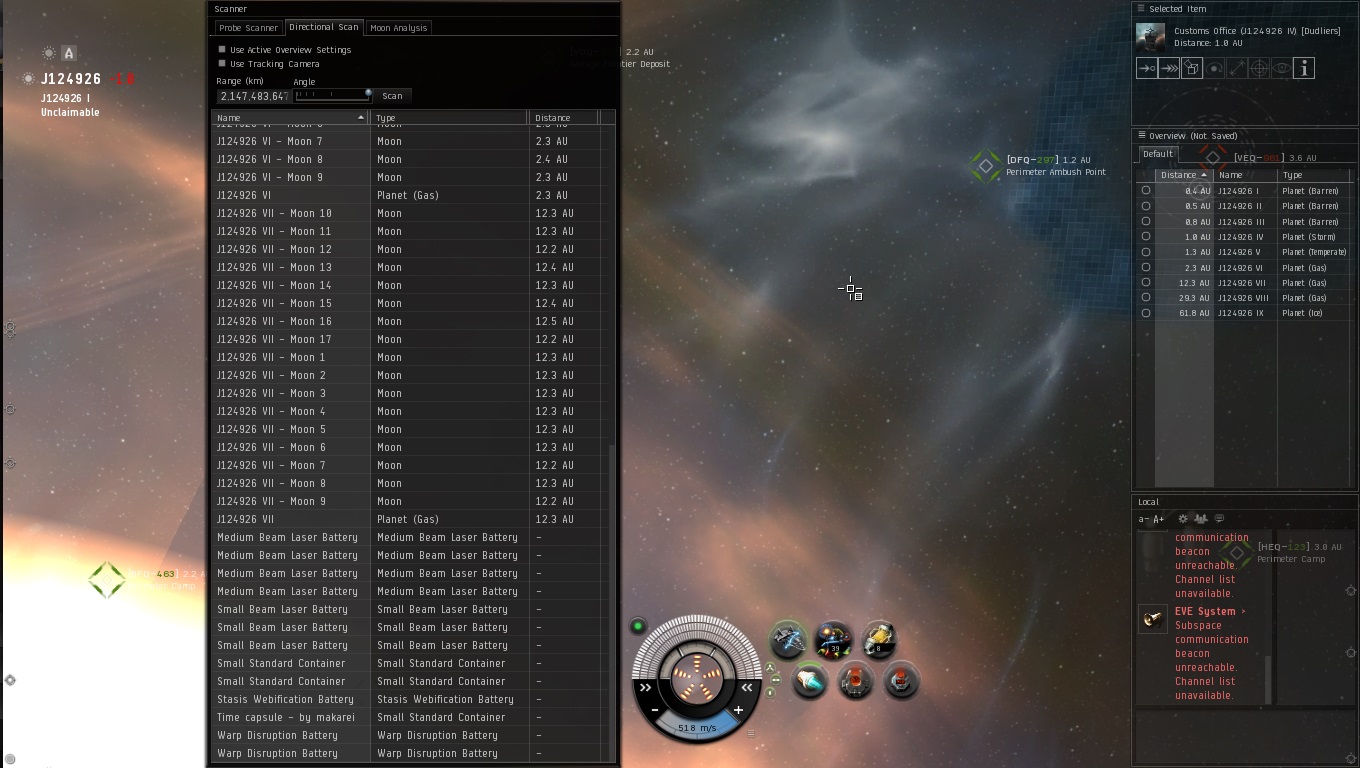
Task: Increase ship speed with the plus button
Action: [x=738, y=710]
